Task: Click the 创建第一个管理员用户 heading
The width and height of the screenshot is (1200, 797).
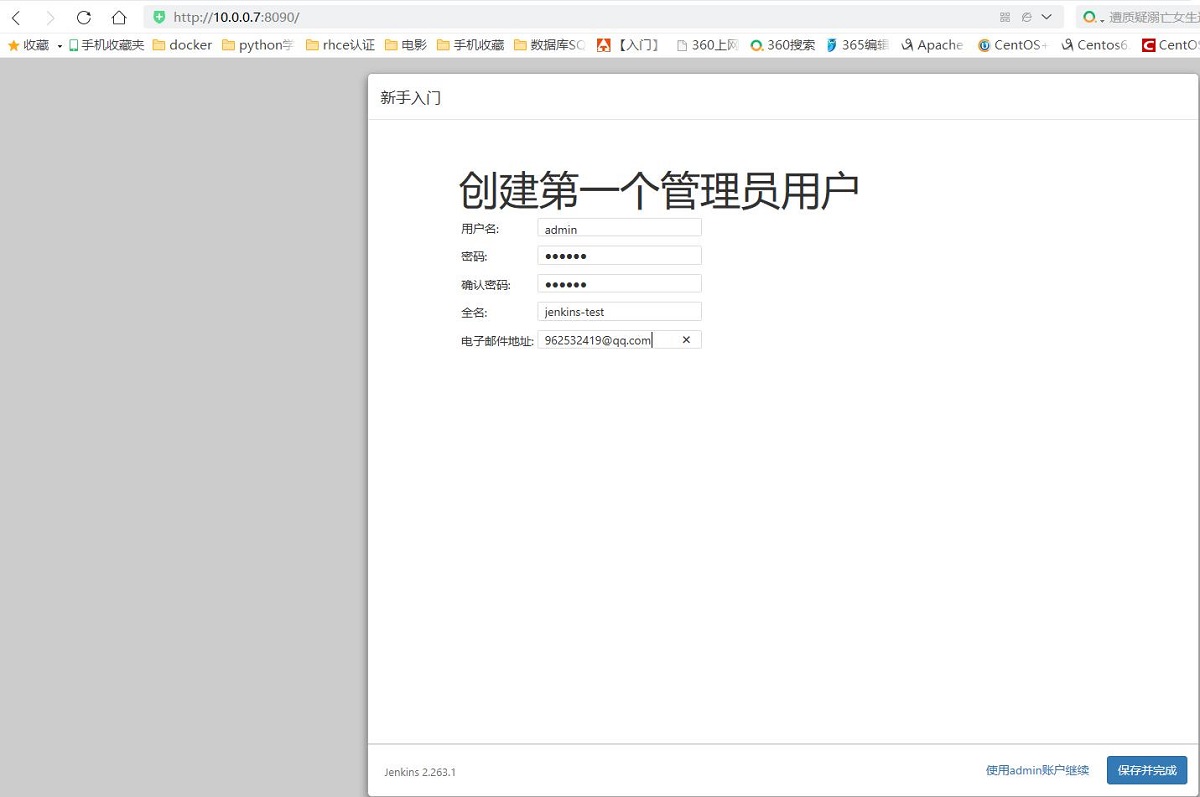Action: pos(659,190)
